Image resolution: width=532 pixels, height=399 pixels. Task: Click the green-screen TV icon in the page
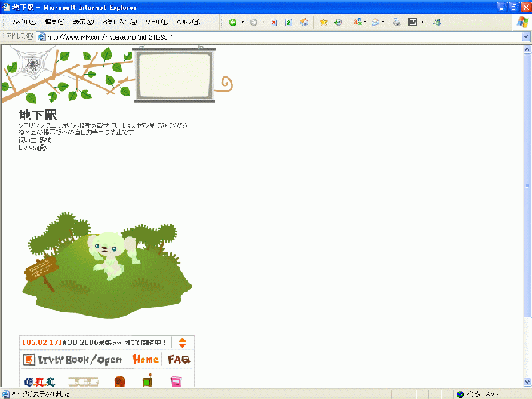(148, 381)
